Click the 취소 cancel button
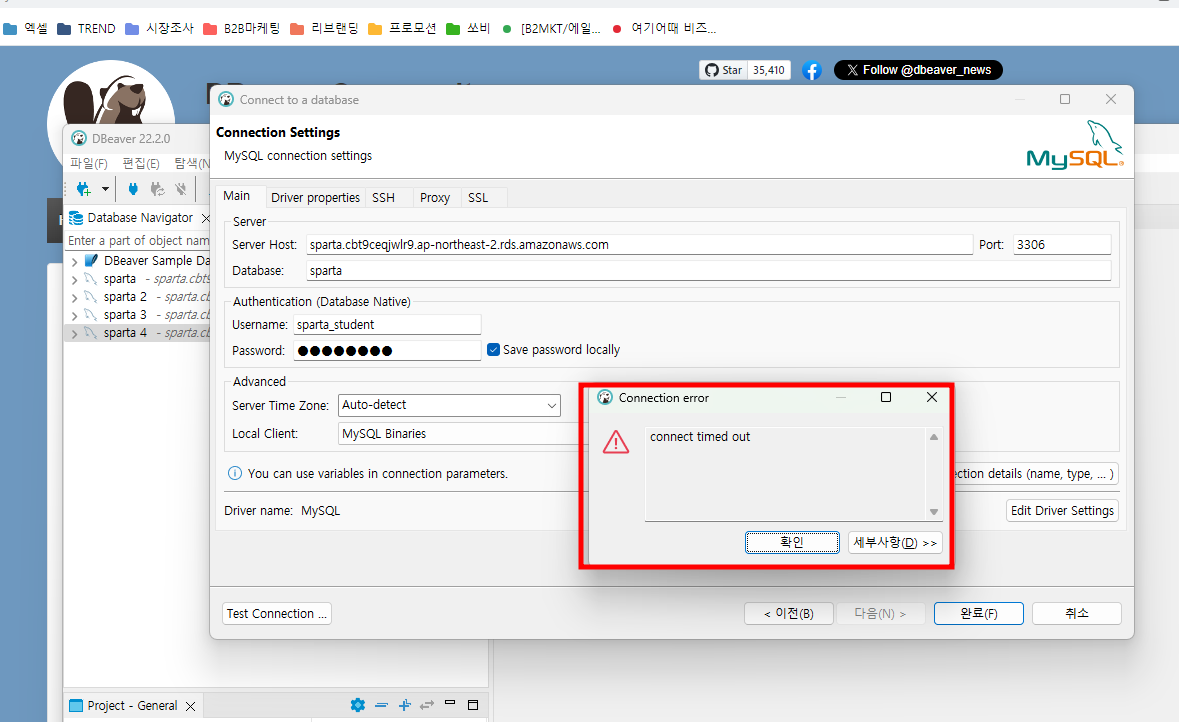 [x=1076, y=614]
